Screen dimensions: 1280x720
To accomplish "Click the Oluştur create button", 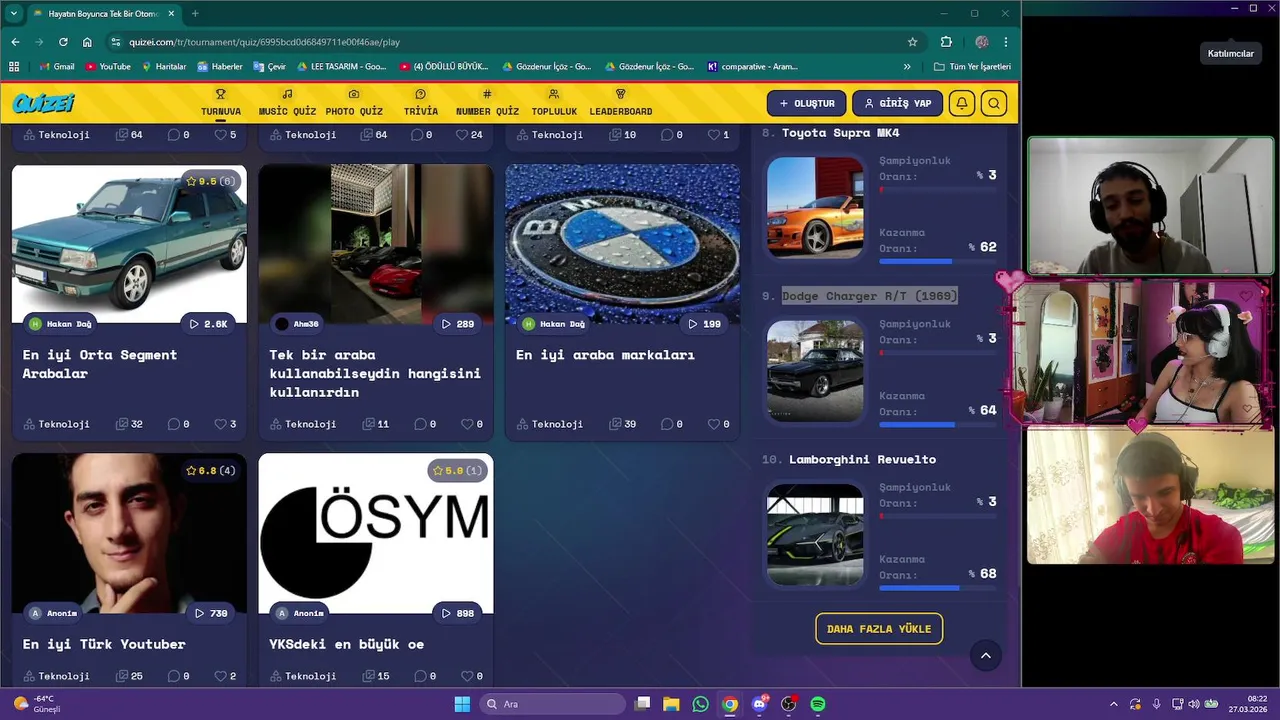I will [807, 103].
